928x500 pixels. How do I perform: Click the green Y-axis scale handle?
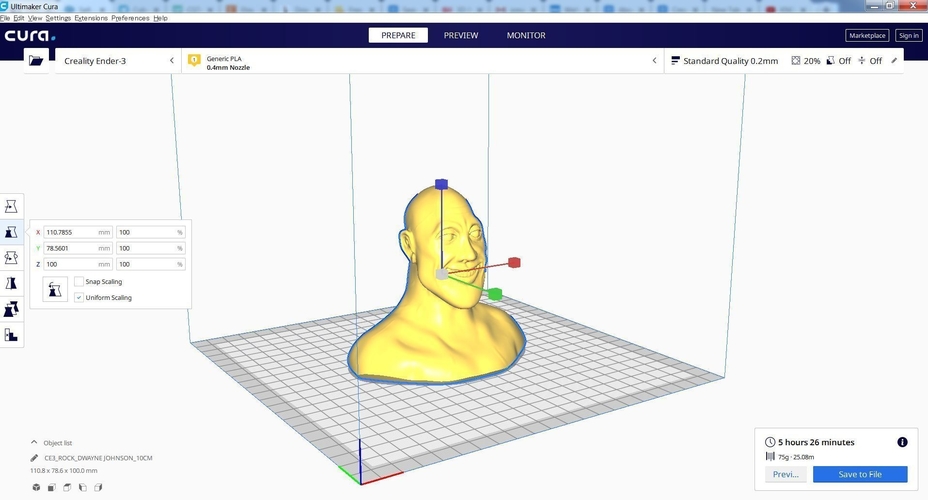(495, 293)
